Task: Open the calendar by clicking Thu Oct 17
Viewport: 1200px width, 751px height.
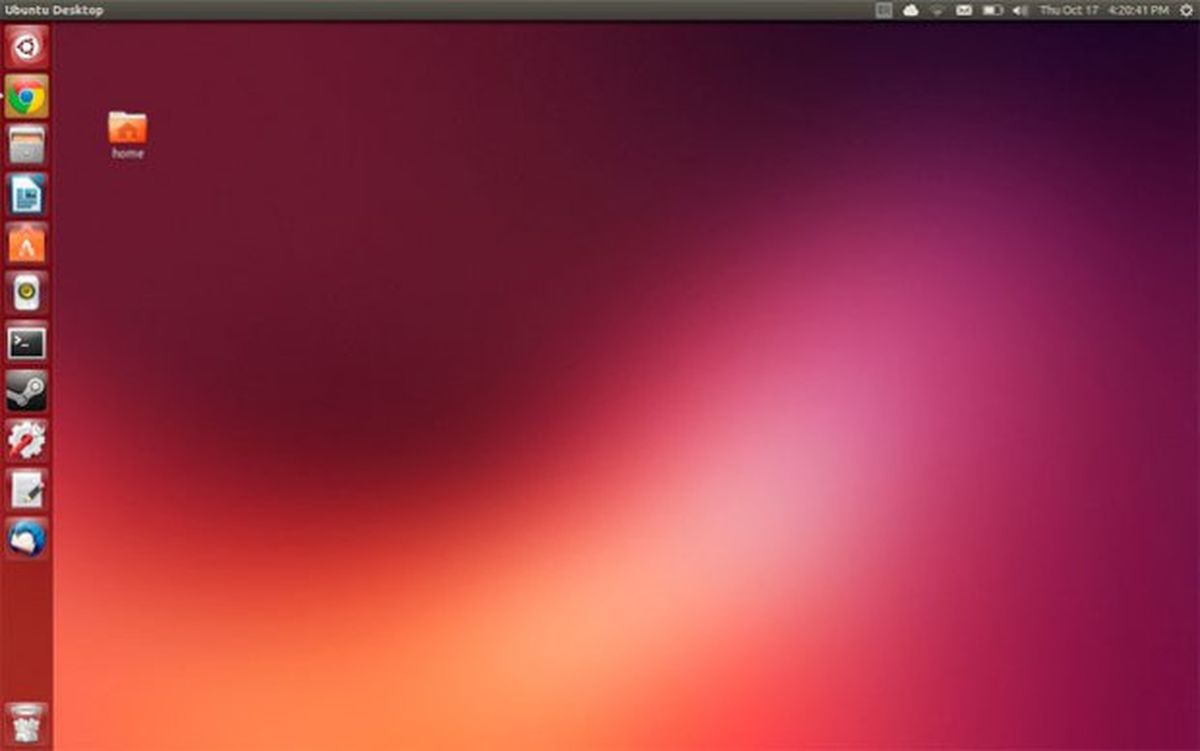Action: [1070, 10]
